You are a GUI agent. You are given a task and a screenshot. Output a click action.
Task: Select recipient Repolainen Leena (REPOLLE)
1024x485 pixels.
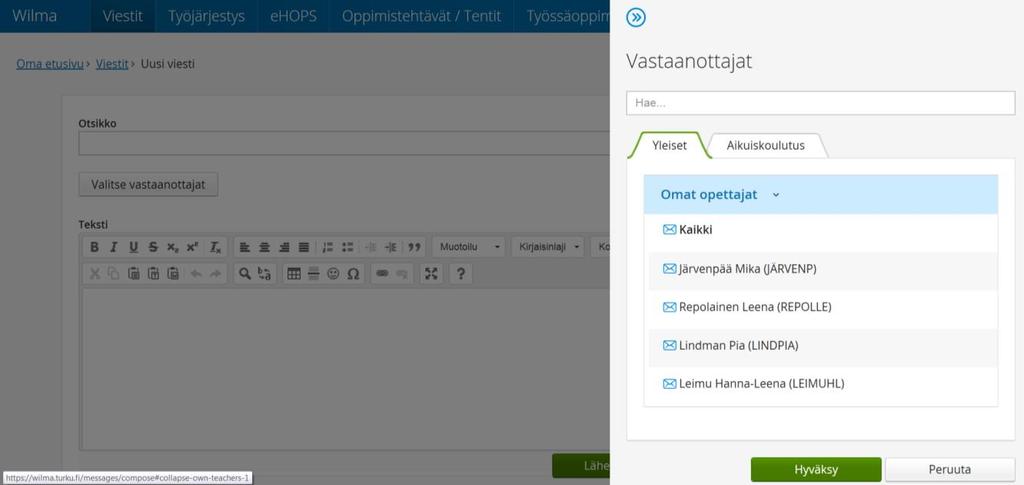[x=755, y=307]
